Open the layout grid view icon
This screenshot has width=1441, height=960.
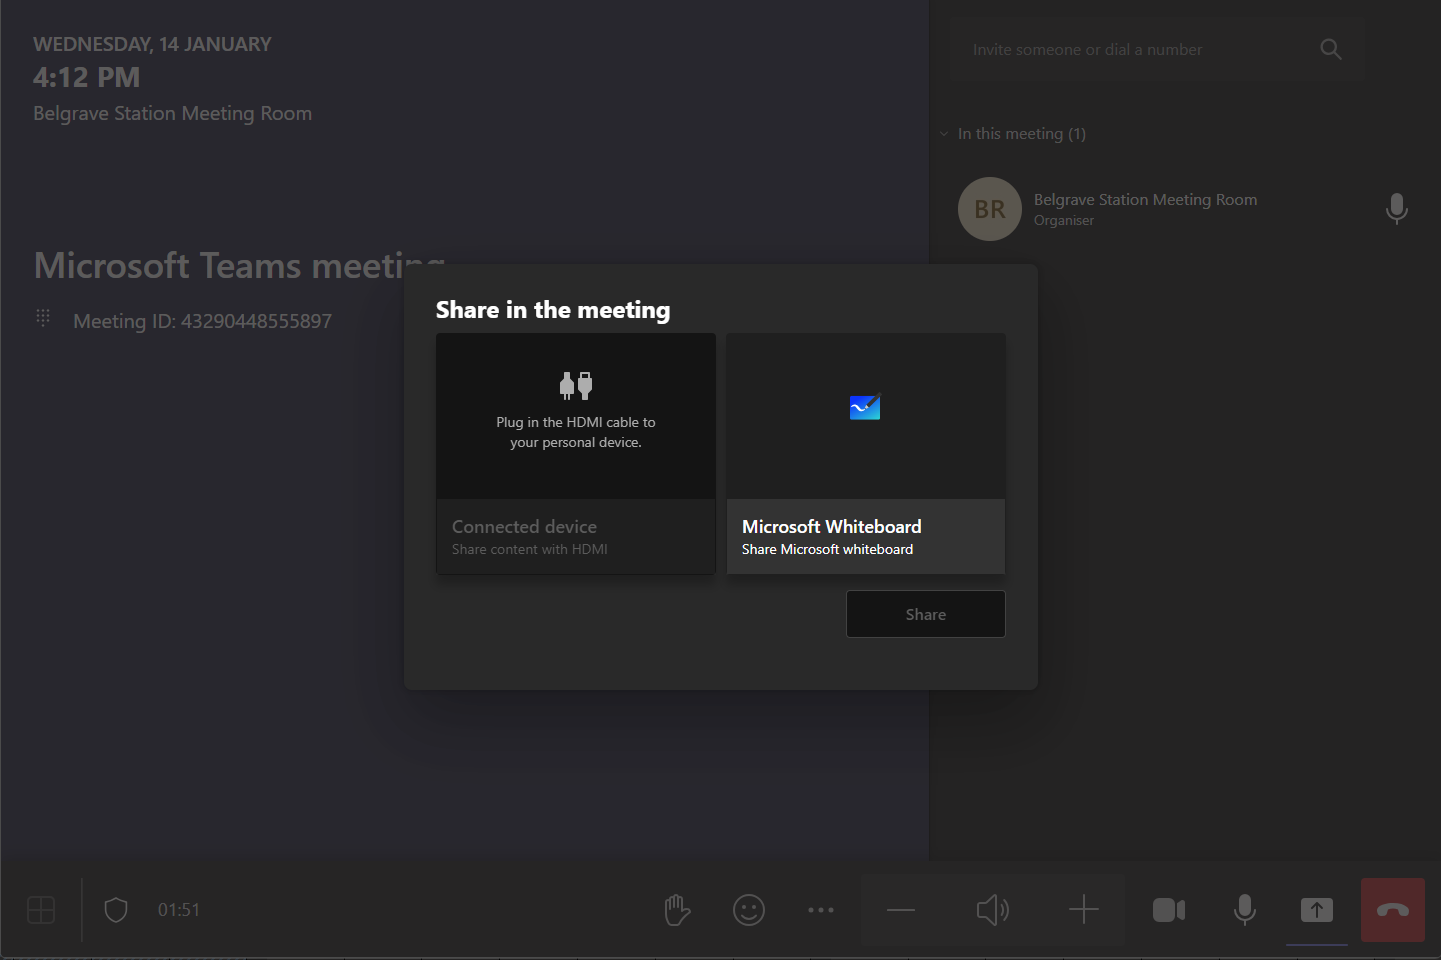pos(41,910)
